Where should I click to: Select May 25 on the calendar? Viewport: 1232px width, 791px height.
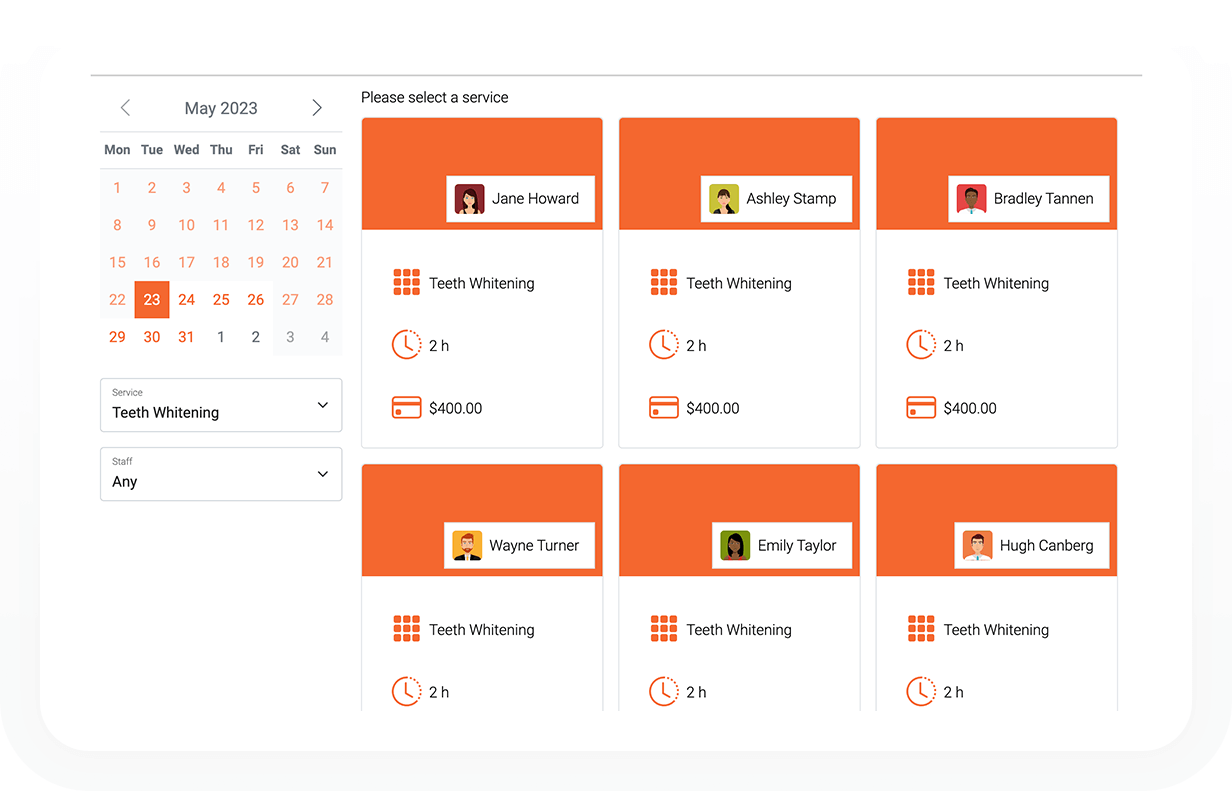pos(221,300)
